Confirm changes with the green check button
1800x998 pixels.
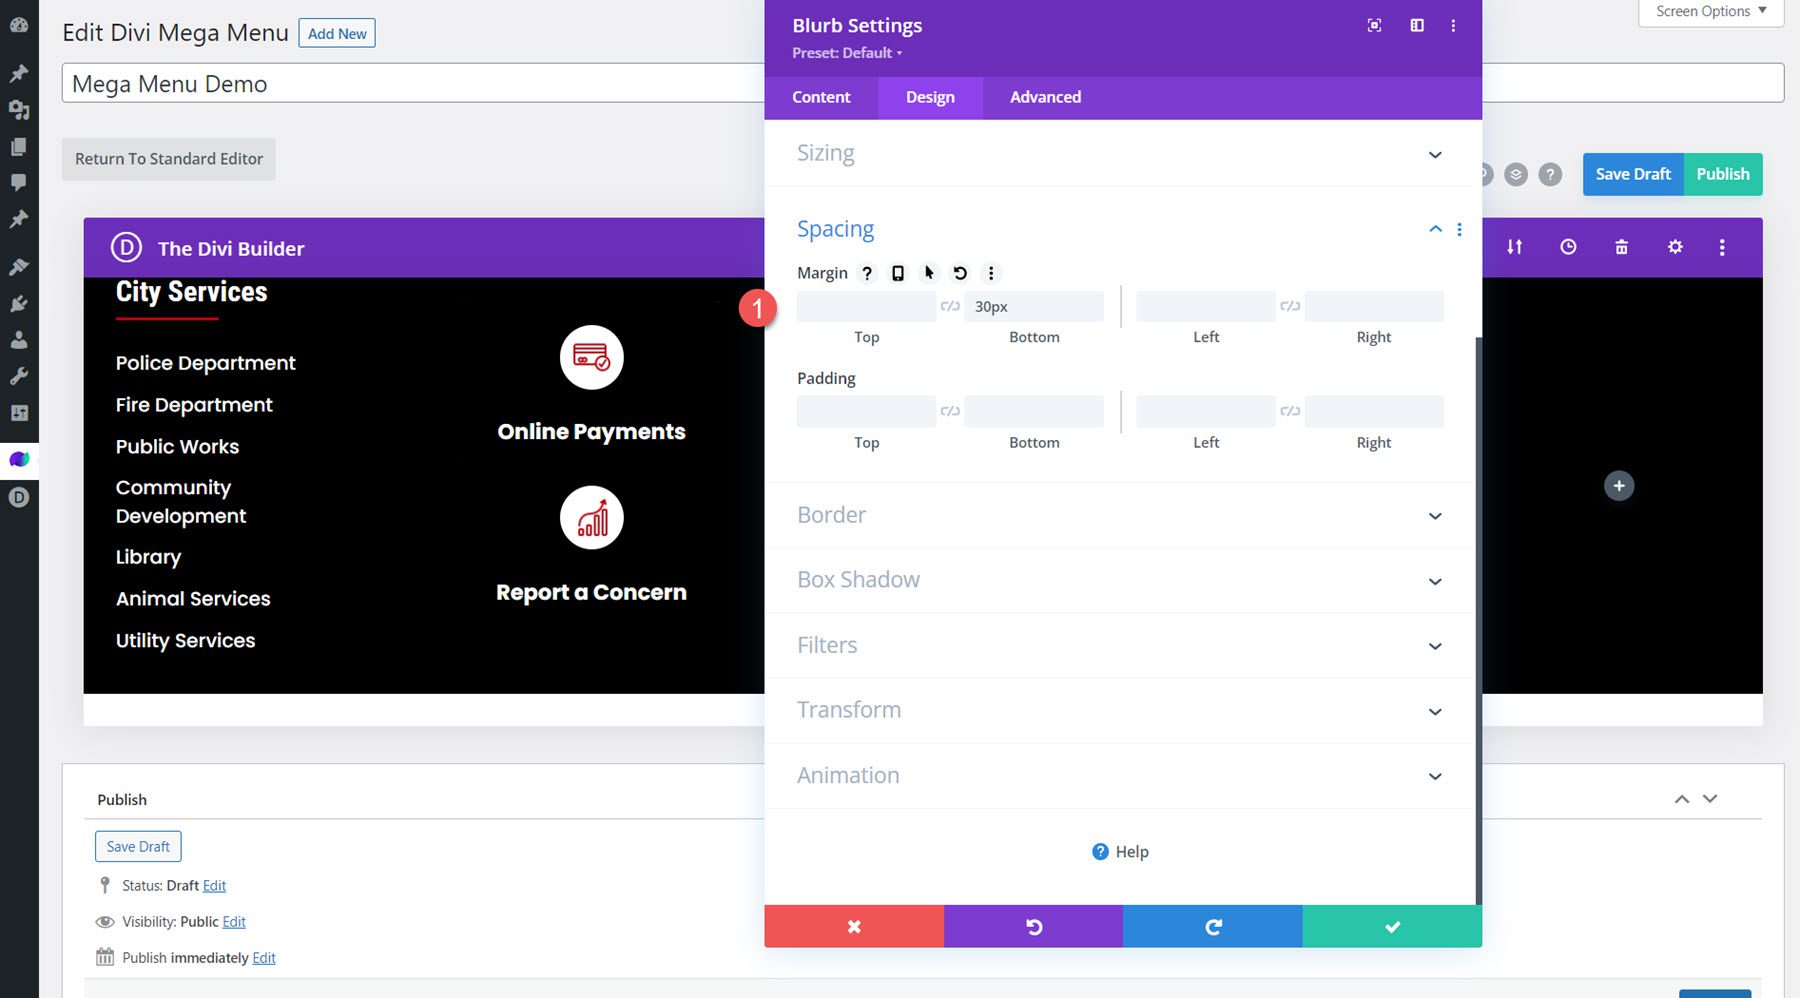point(1391,926)
